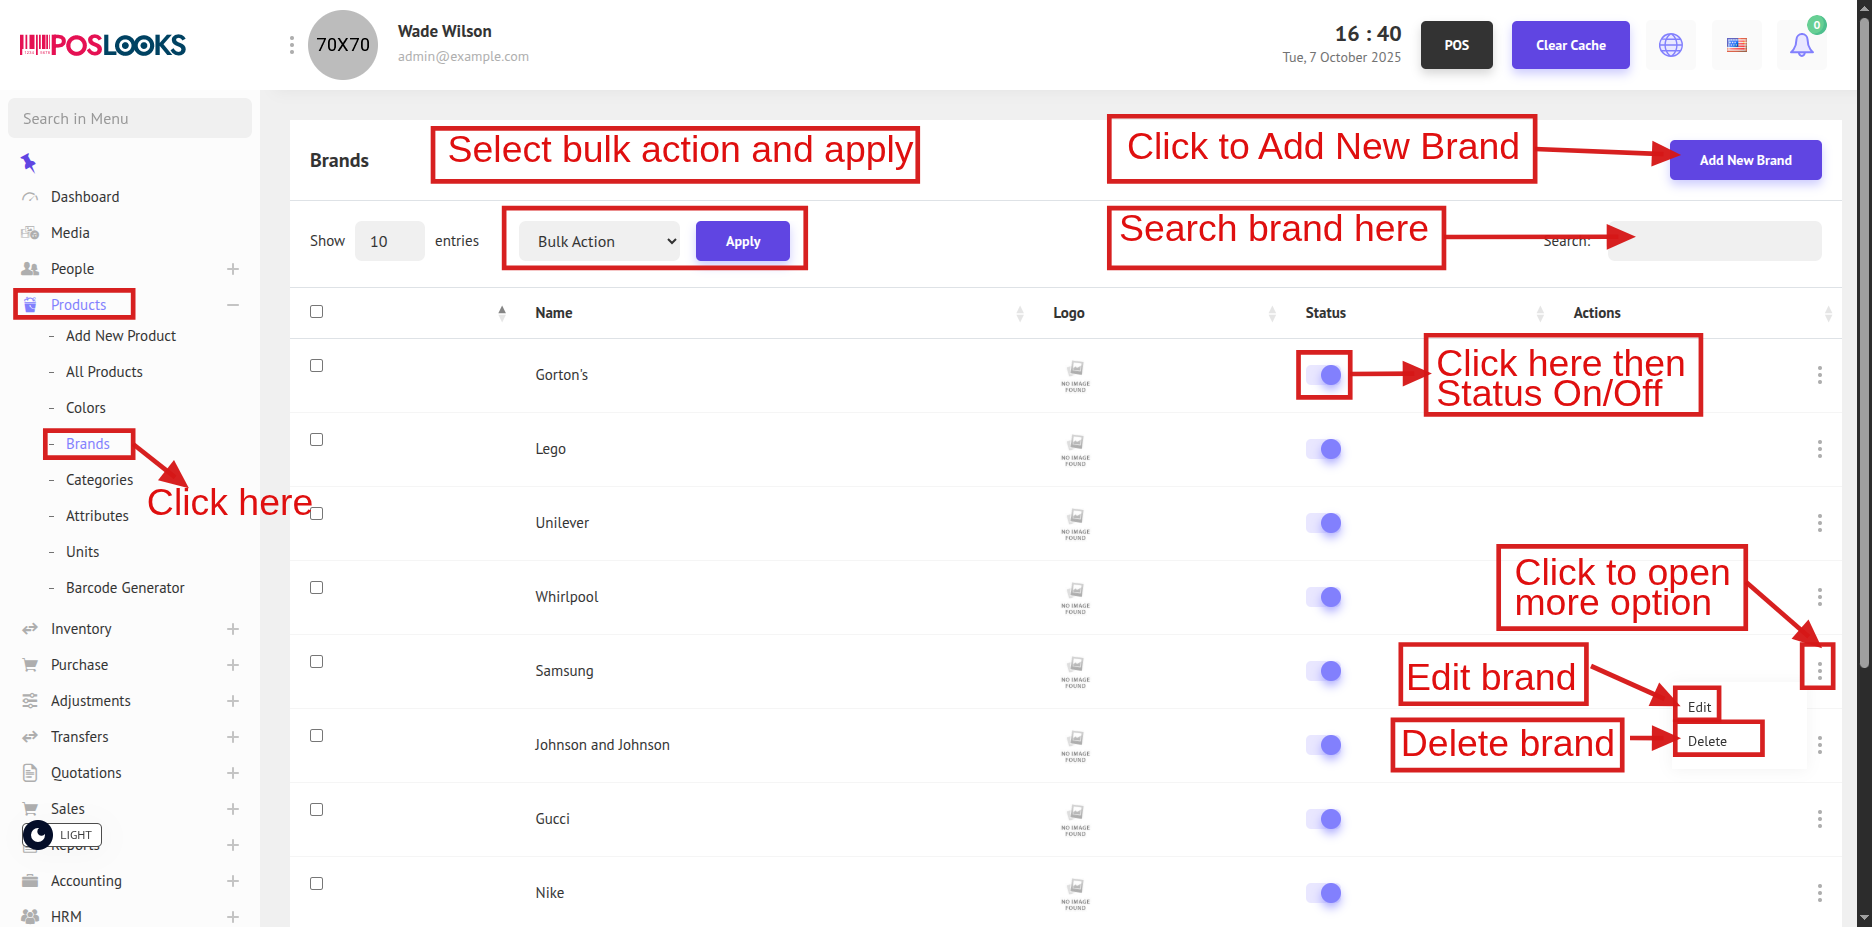Image resolution: width=1872 pixels, height=927 pixels.
Task: Tick the select-all header checkbox
Action: click(x=316, y=312)
